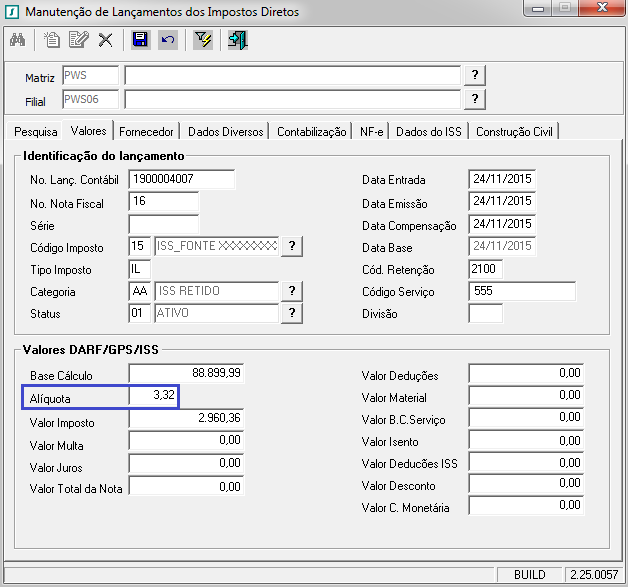Go to Dados do ISS tab
This screenshot has width=628, height=587.
tap(429, 132)
